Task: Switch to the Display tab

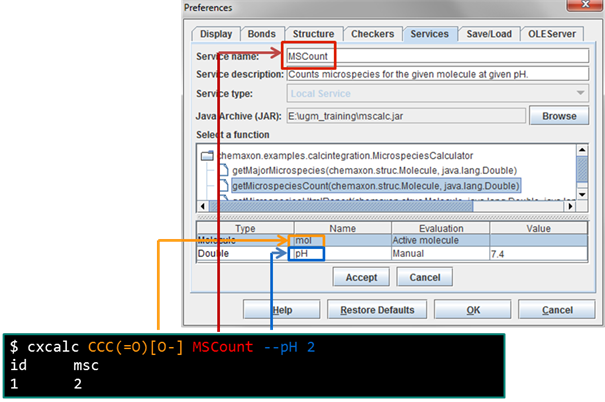Action: (x=215, y=34)
